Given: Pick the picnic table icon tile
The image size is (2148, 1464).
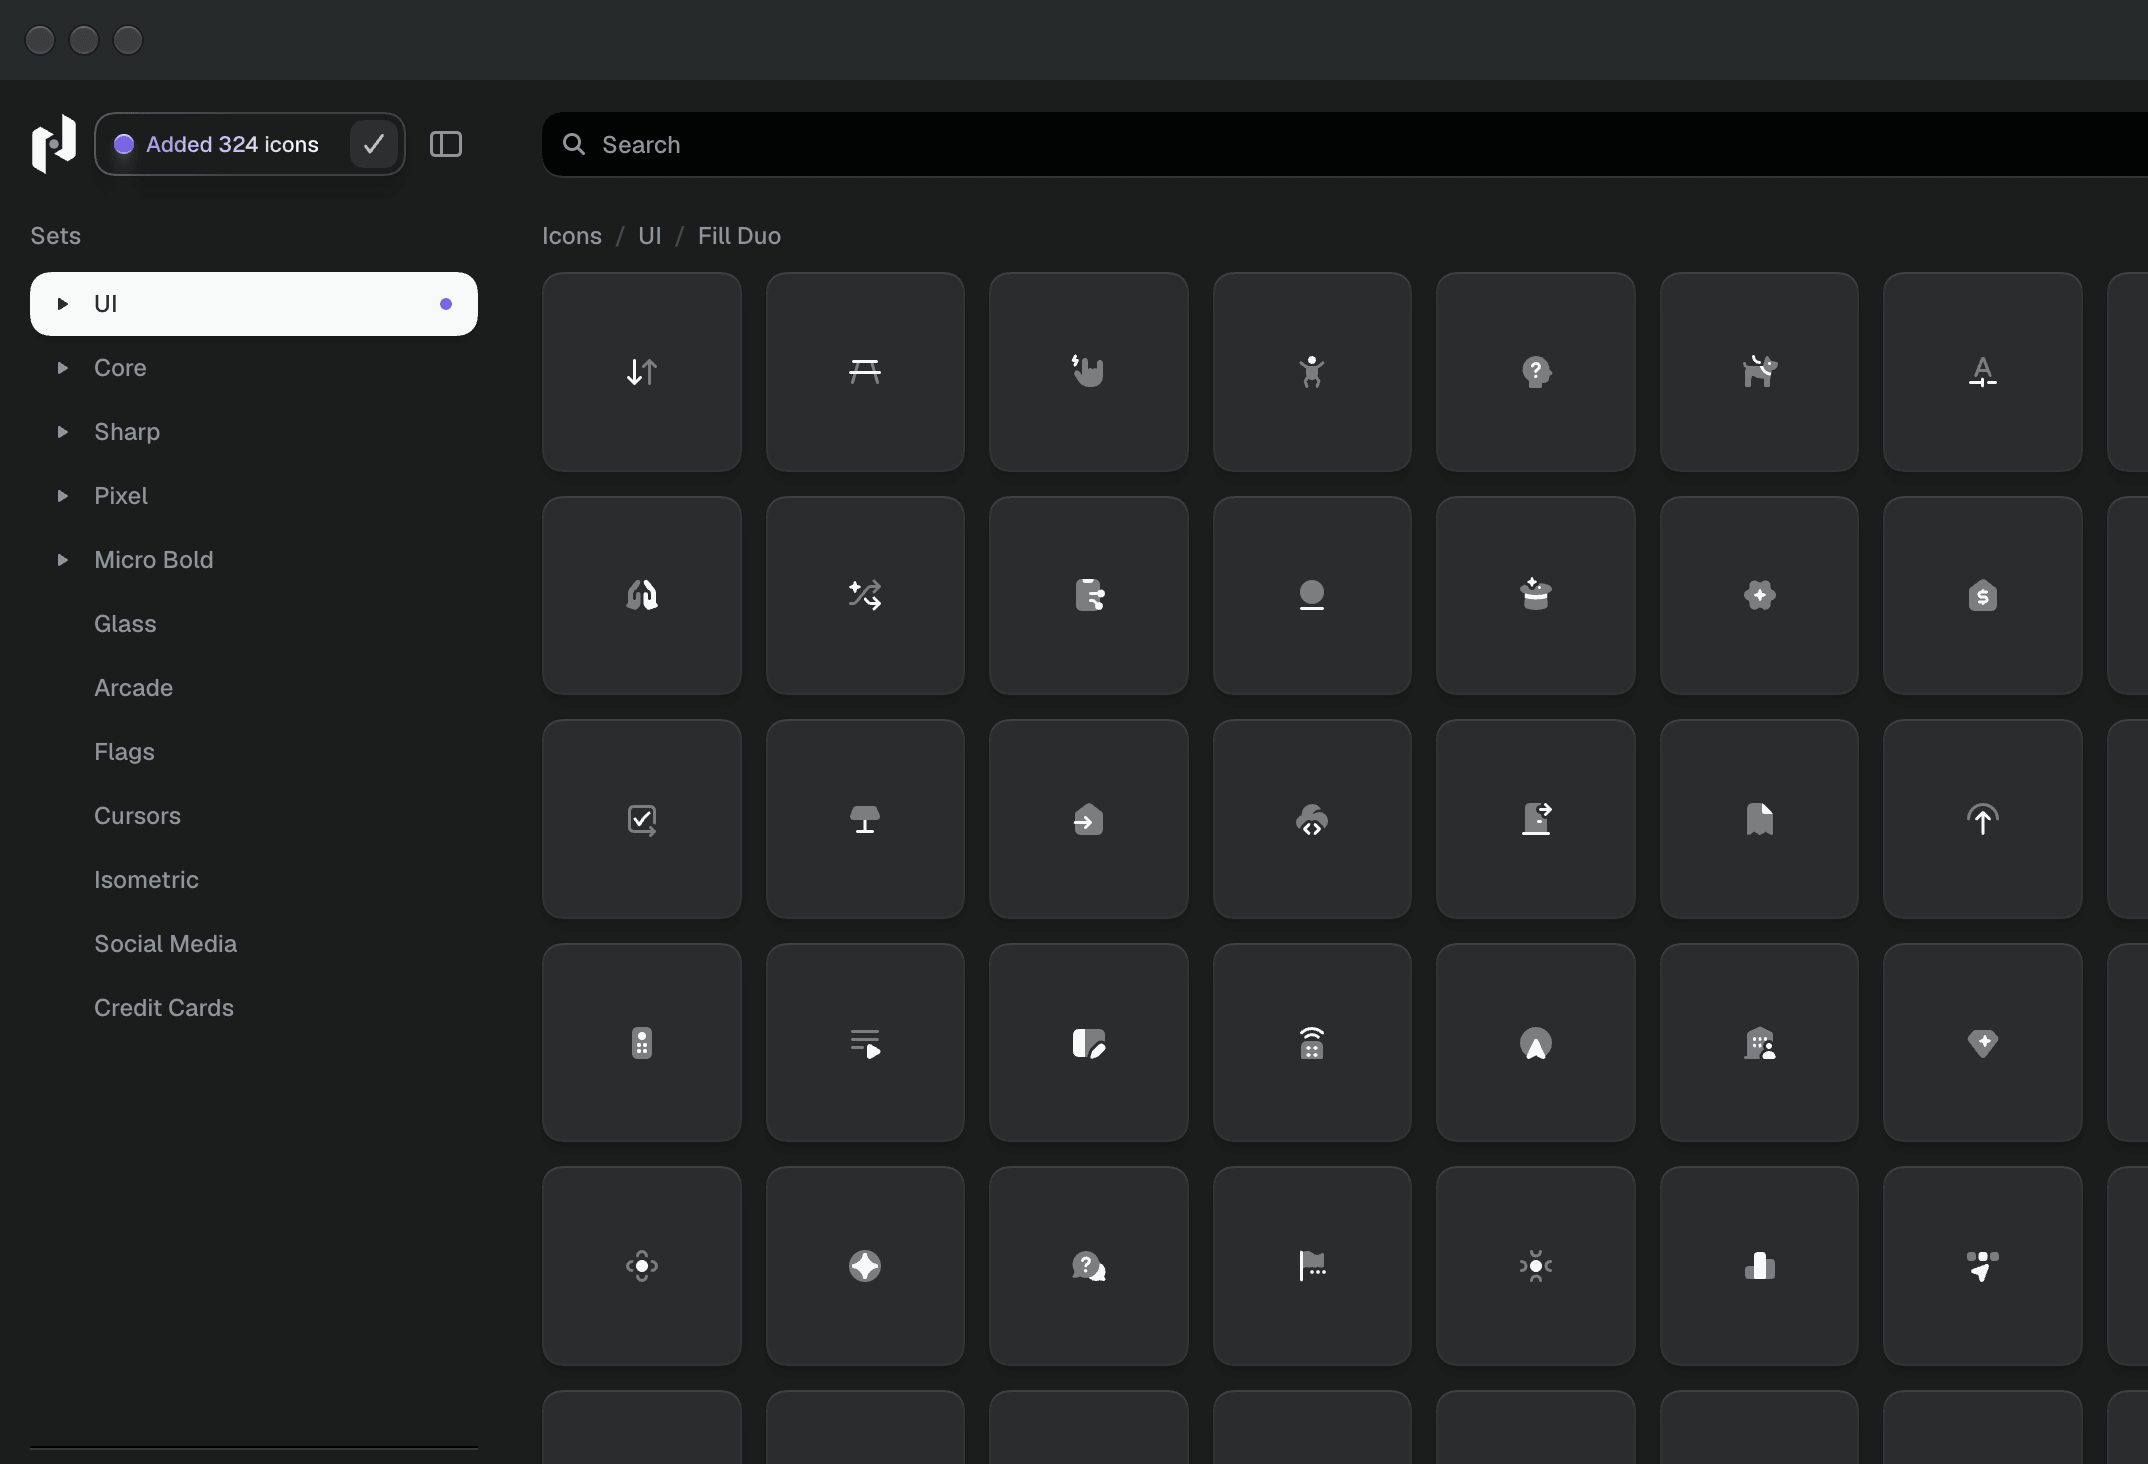Looking at the screenshot, I should [x=865, y=372].
